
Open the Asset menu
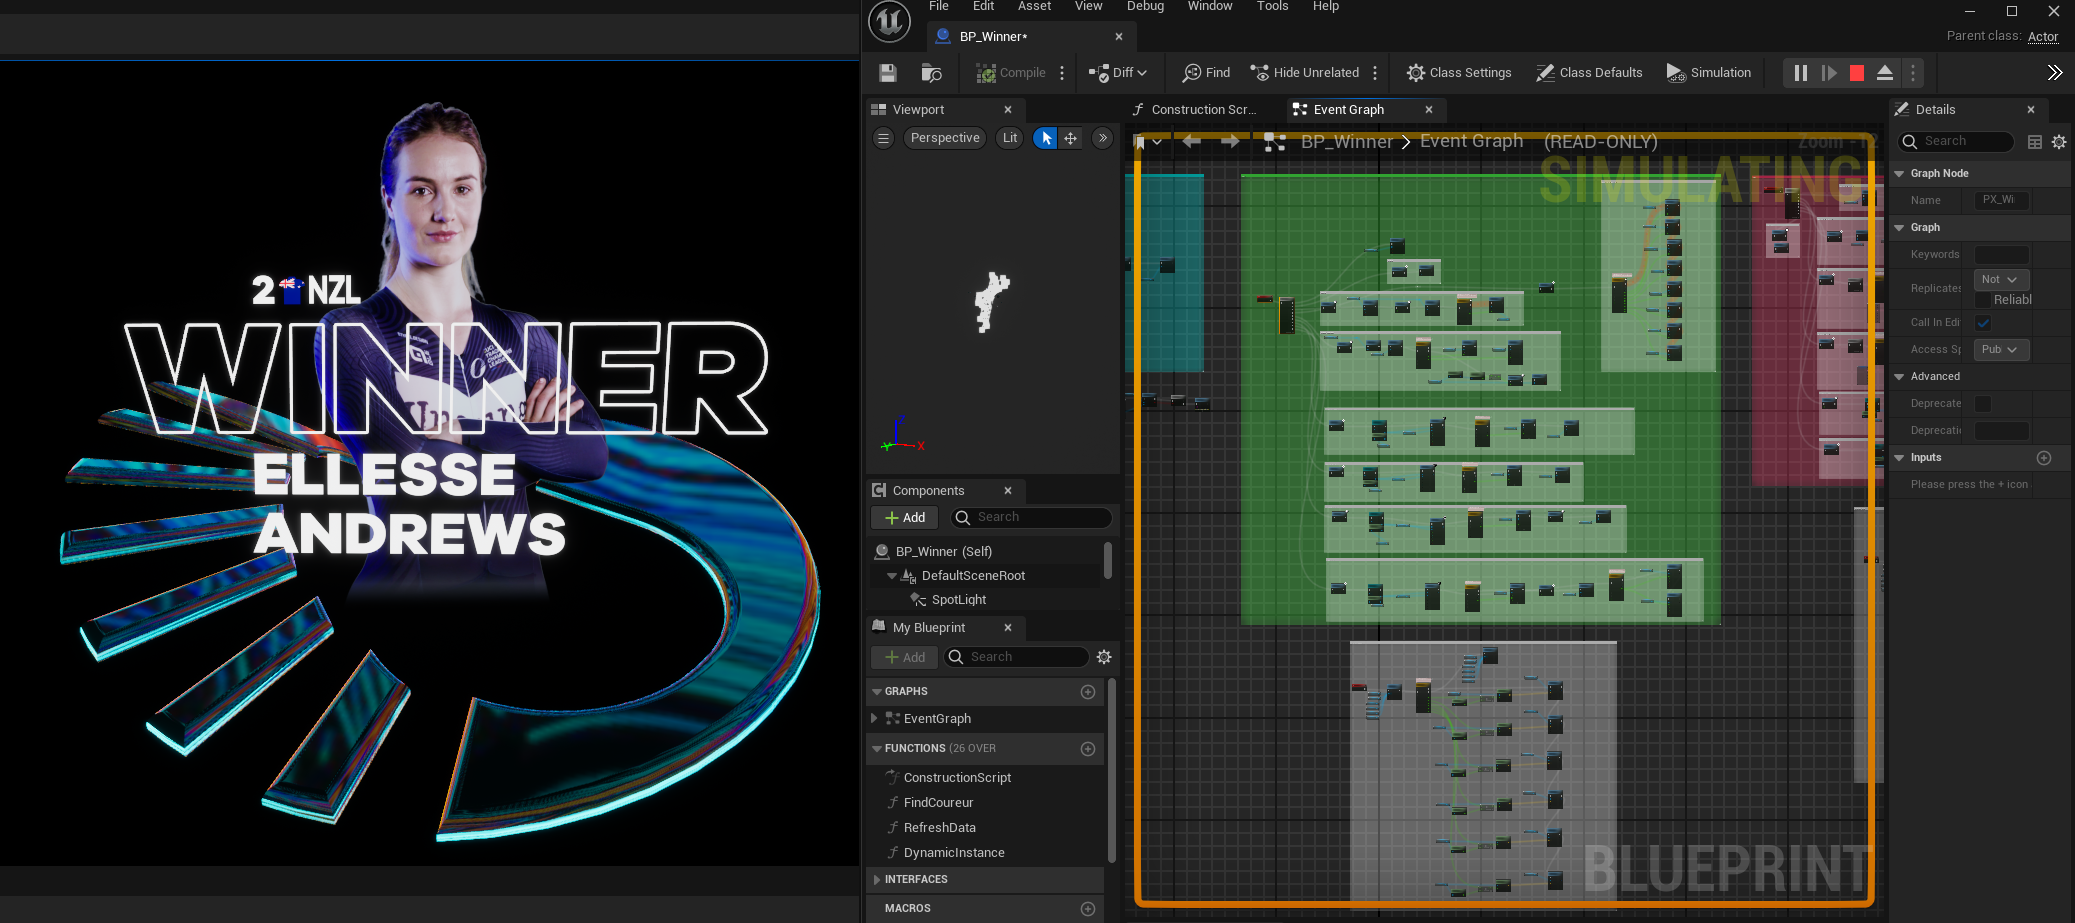[x=1034, y=6]
